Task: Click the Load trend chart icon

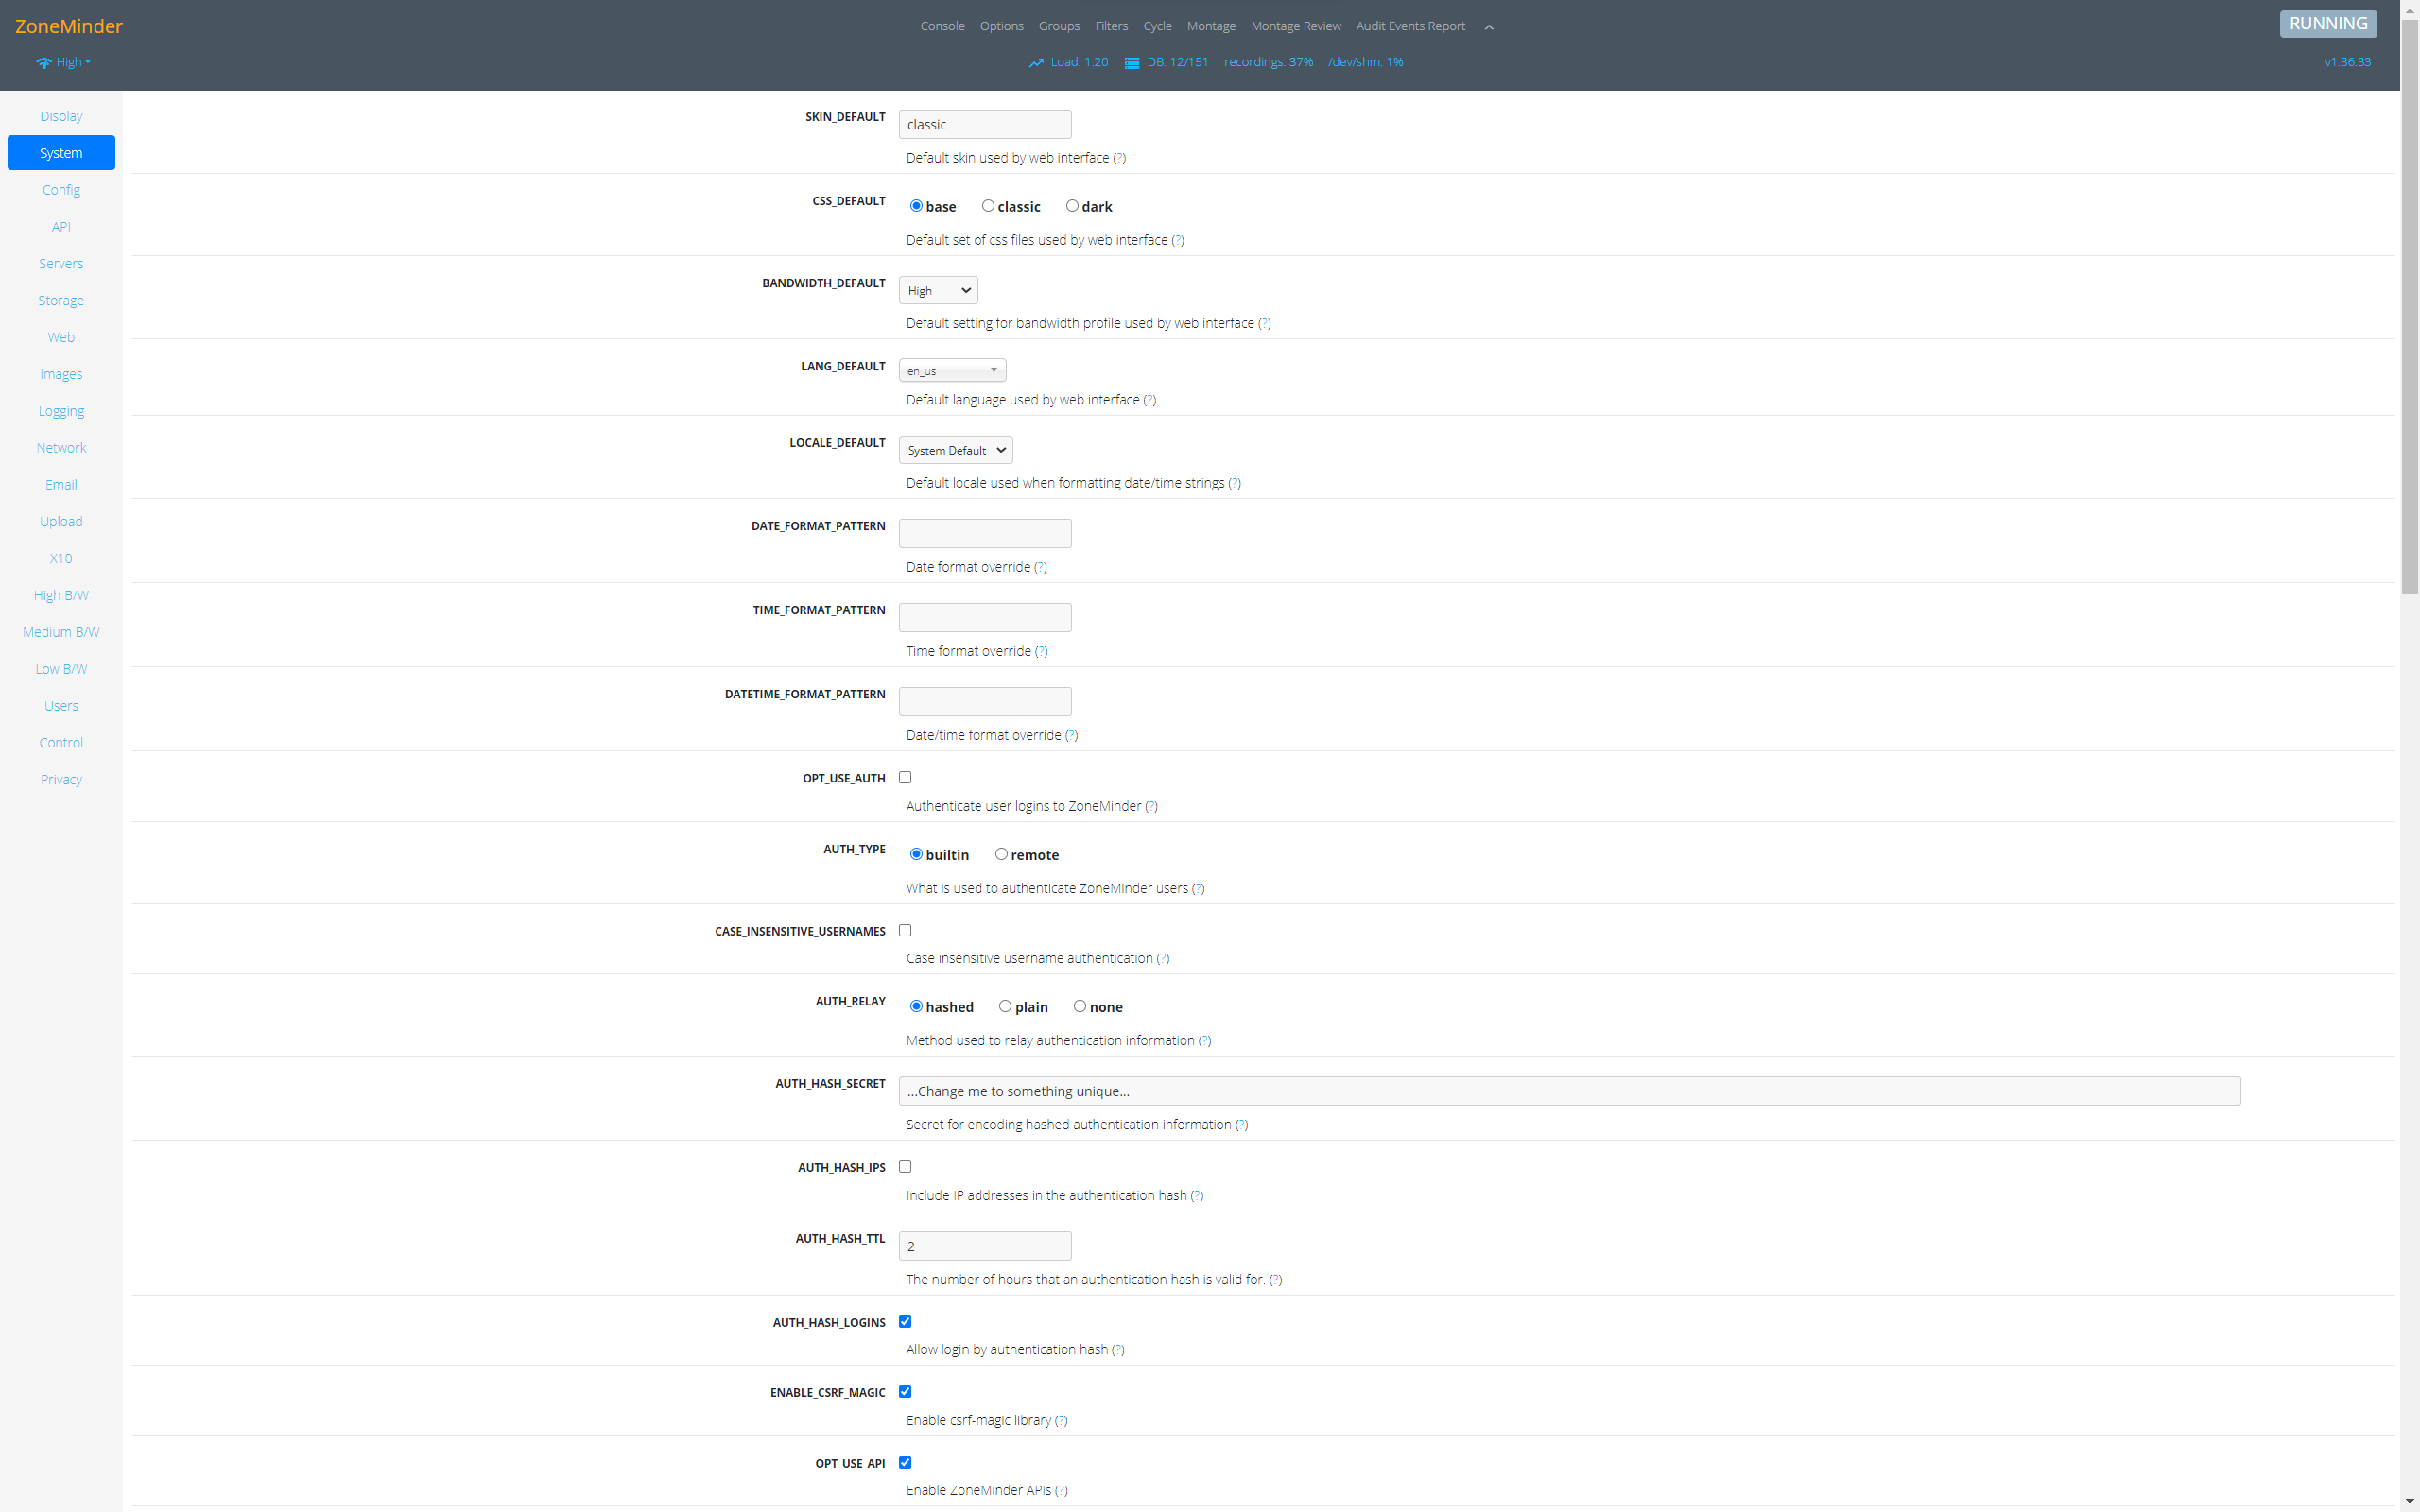Action: click(x=1035, y=63)
